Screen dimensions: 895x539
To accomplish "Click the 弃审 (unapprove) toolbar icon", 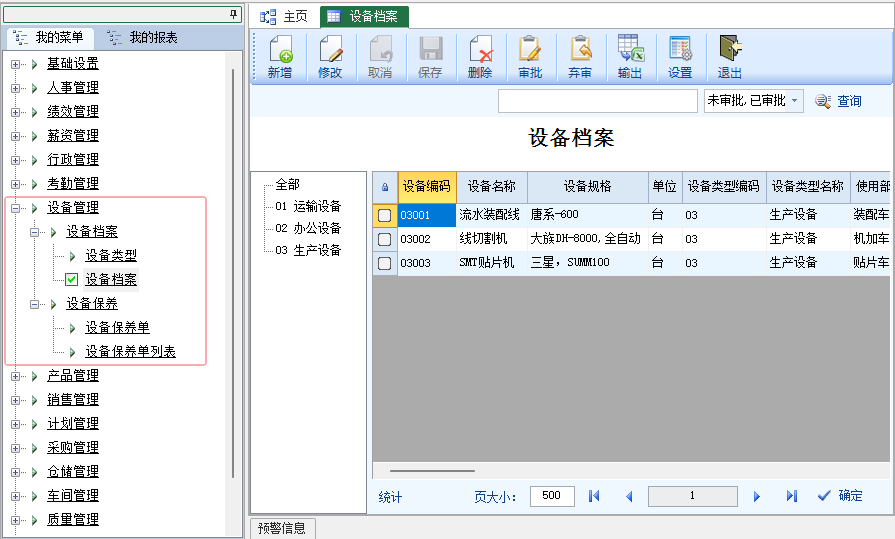I will pyautogui.click(x=580, y=57).
